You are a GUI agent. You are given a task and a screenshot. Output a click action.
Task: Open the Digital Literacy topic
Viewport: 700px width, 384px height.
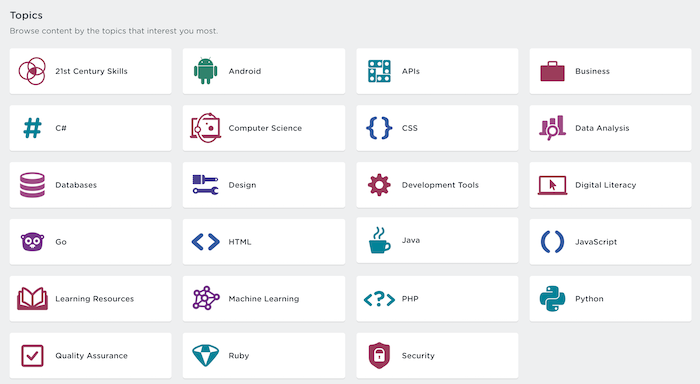[610, 185]
